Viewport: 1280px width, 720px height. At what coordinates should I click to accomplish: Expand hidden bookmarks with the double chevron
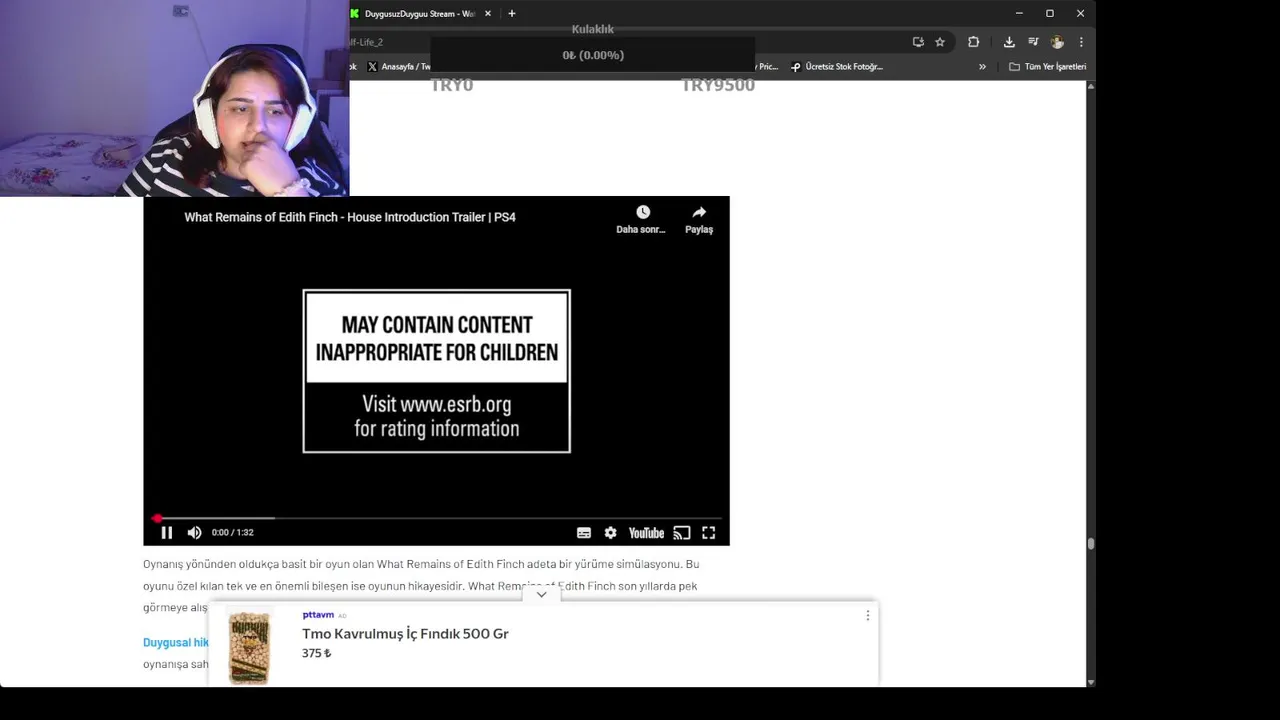click(982, 67)
